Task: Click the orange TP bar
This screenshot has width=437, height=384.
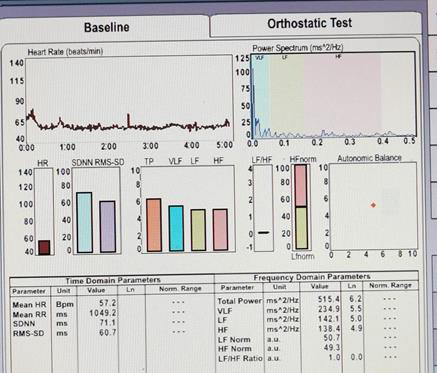Action: (154, 225)
